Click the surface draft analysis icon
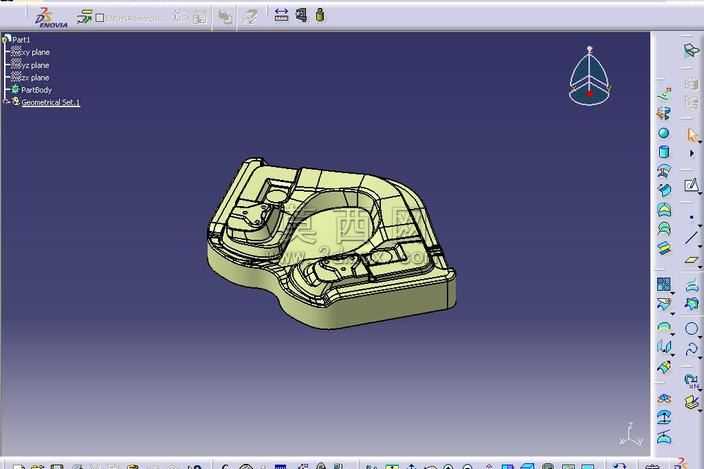The height and width of the screenshot is (469, 704). [664, 417]
